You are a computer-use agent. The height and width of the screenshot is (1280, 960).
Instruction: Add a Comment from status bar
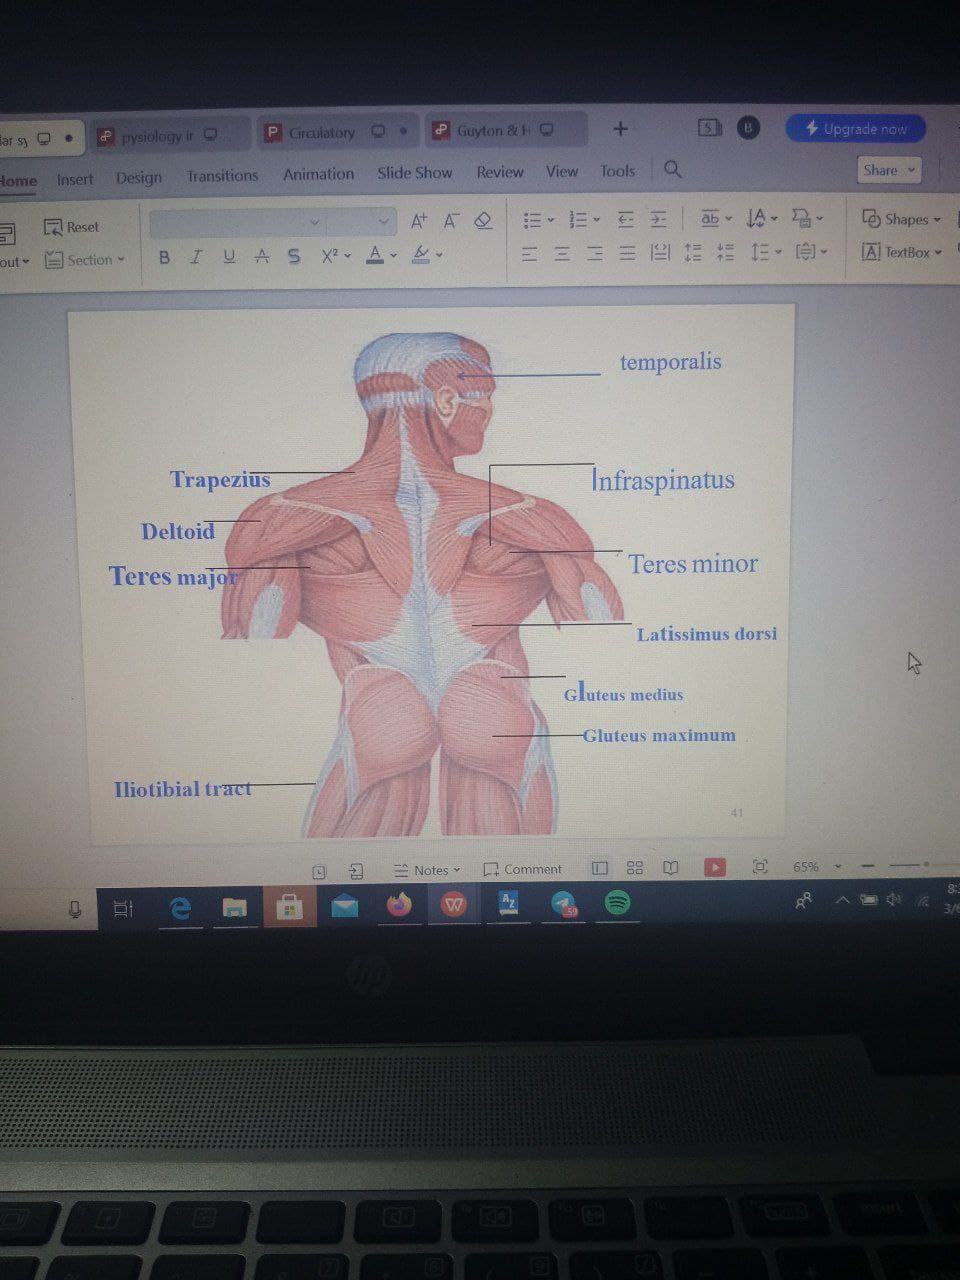523,869
